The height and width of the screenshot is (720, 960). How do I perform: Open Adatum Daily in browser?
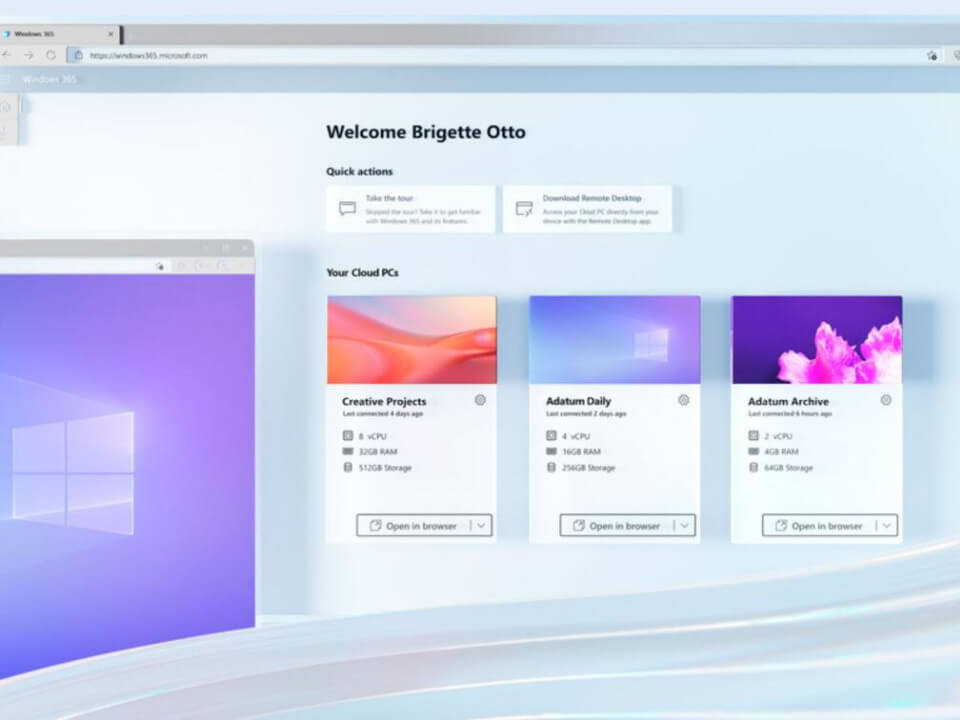(617, 525)
